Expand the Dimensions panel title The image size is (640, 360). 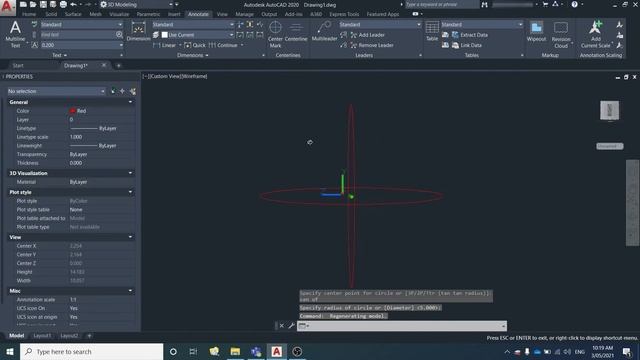pyautogui.click(x=193, y=55)
